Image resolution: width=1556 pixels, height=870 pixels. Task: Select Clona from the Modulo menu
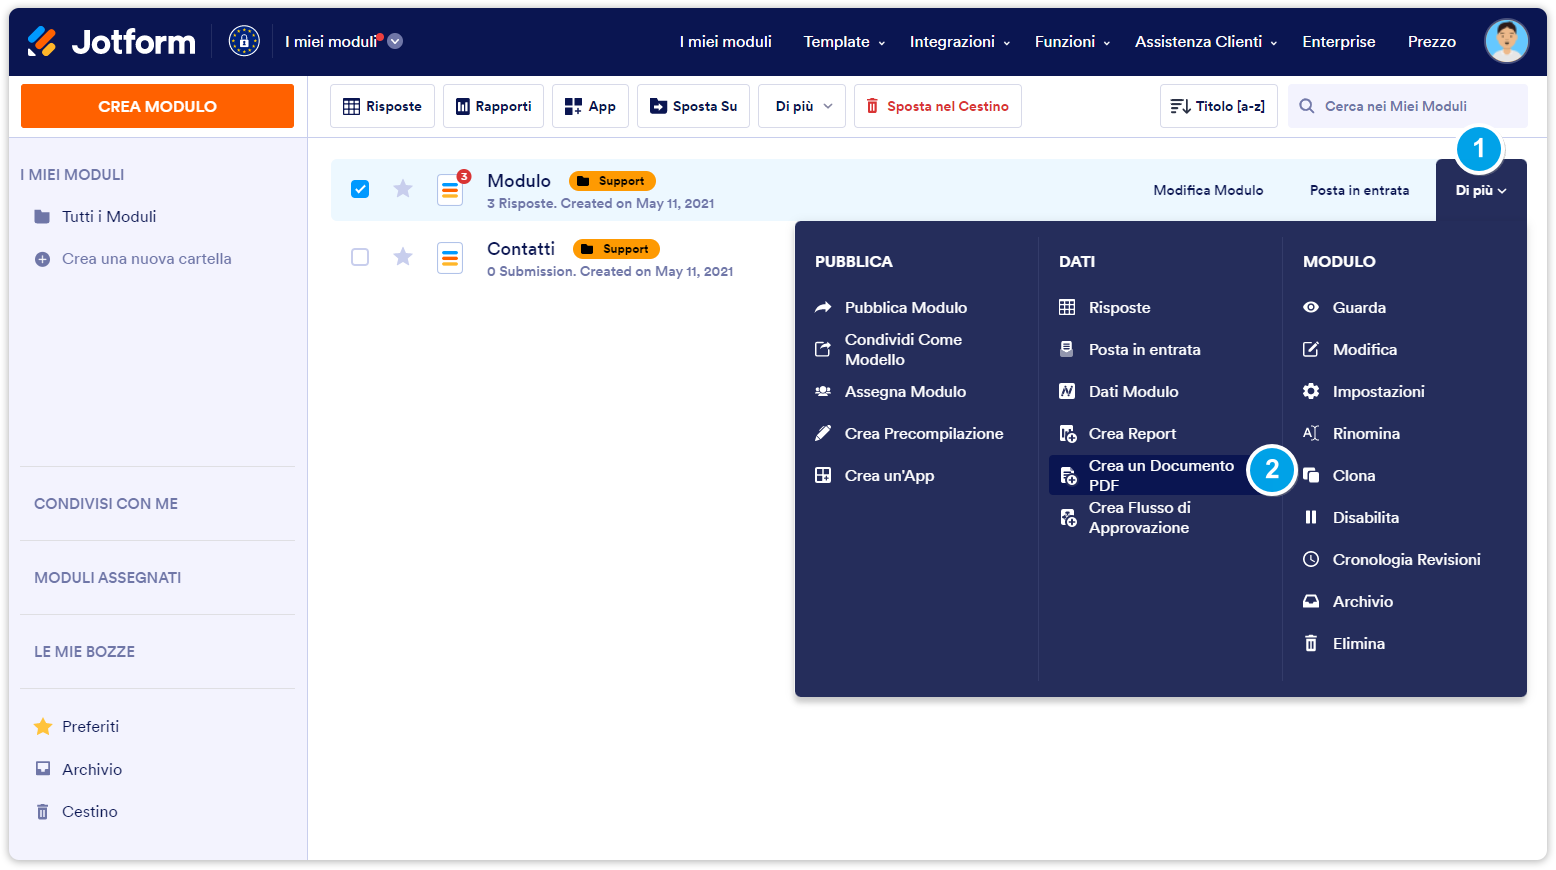click(1353, 476)
